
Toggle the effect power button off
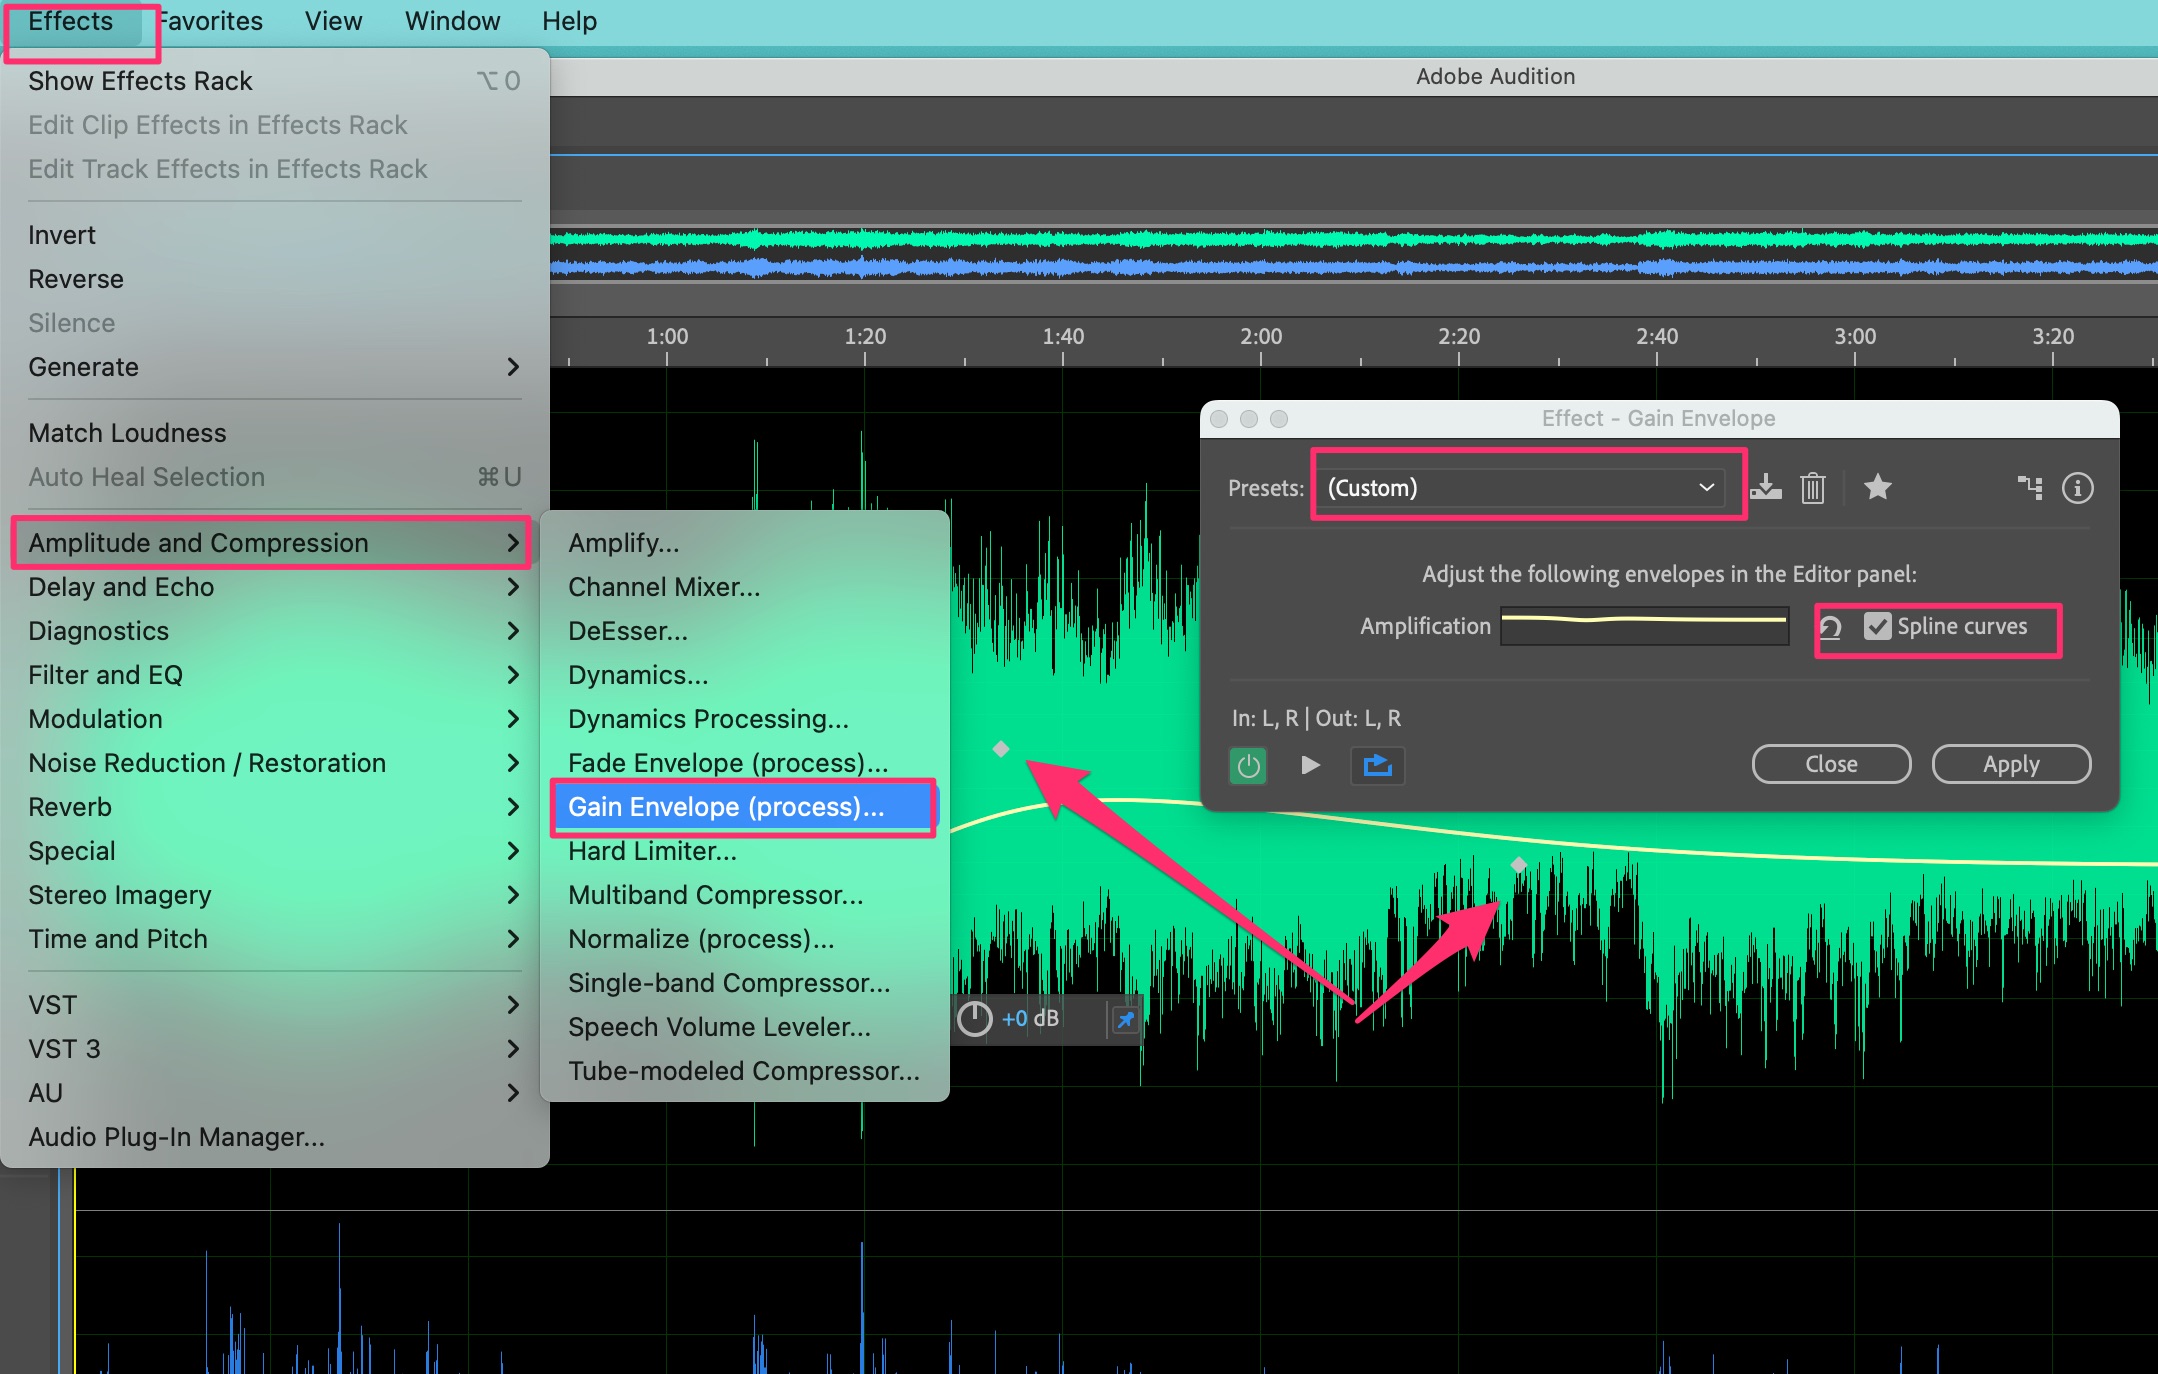tap(1247, 765)
